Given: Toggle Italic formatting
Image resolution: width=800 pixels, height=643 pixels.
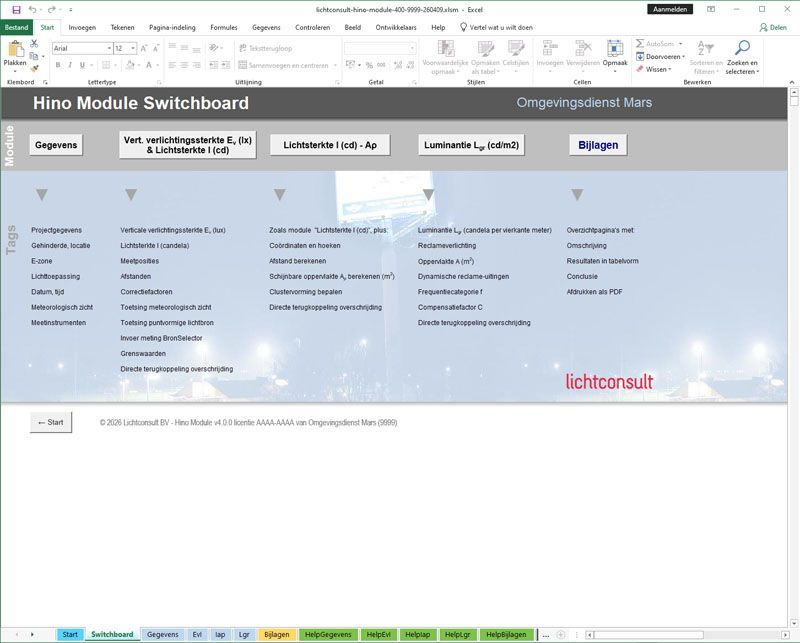Looking at the screenshot, I should [70, 65].
